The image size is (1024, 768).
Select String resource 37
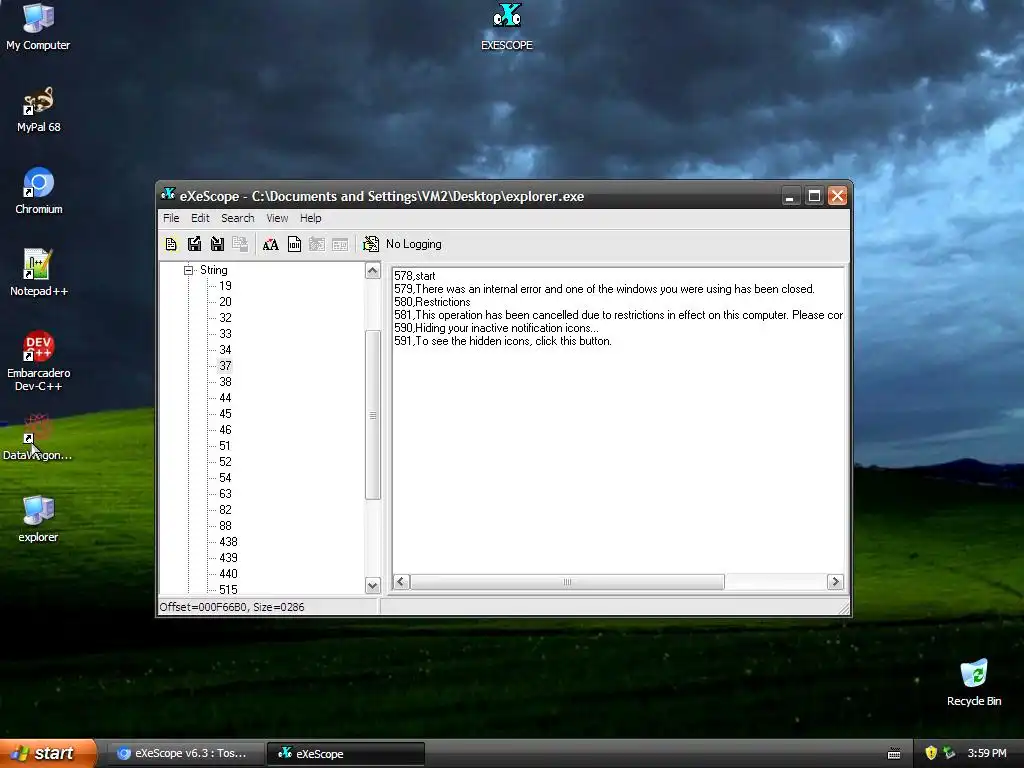click(x=225, y=366)
